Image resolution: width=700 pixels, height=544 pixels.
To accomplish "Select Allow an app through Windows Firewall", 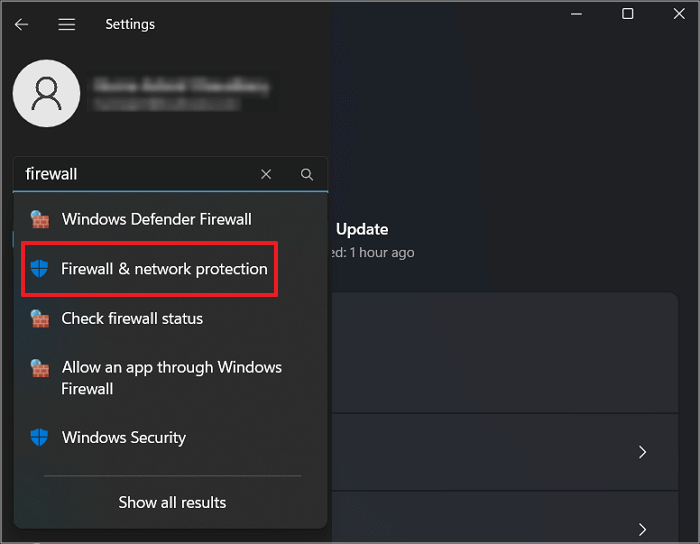I will 172,378.
